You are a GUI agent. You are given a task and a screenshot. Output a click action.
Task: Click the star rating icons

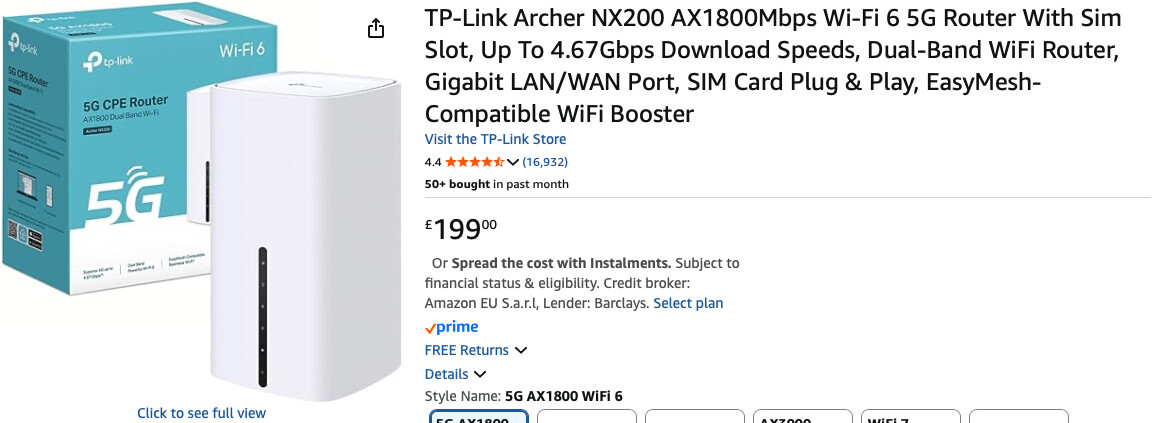474,162
